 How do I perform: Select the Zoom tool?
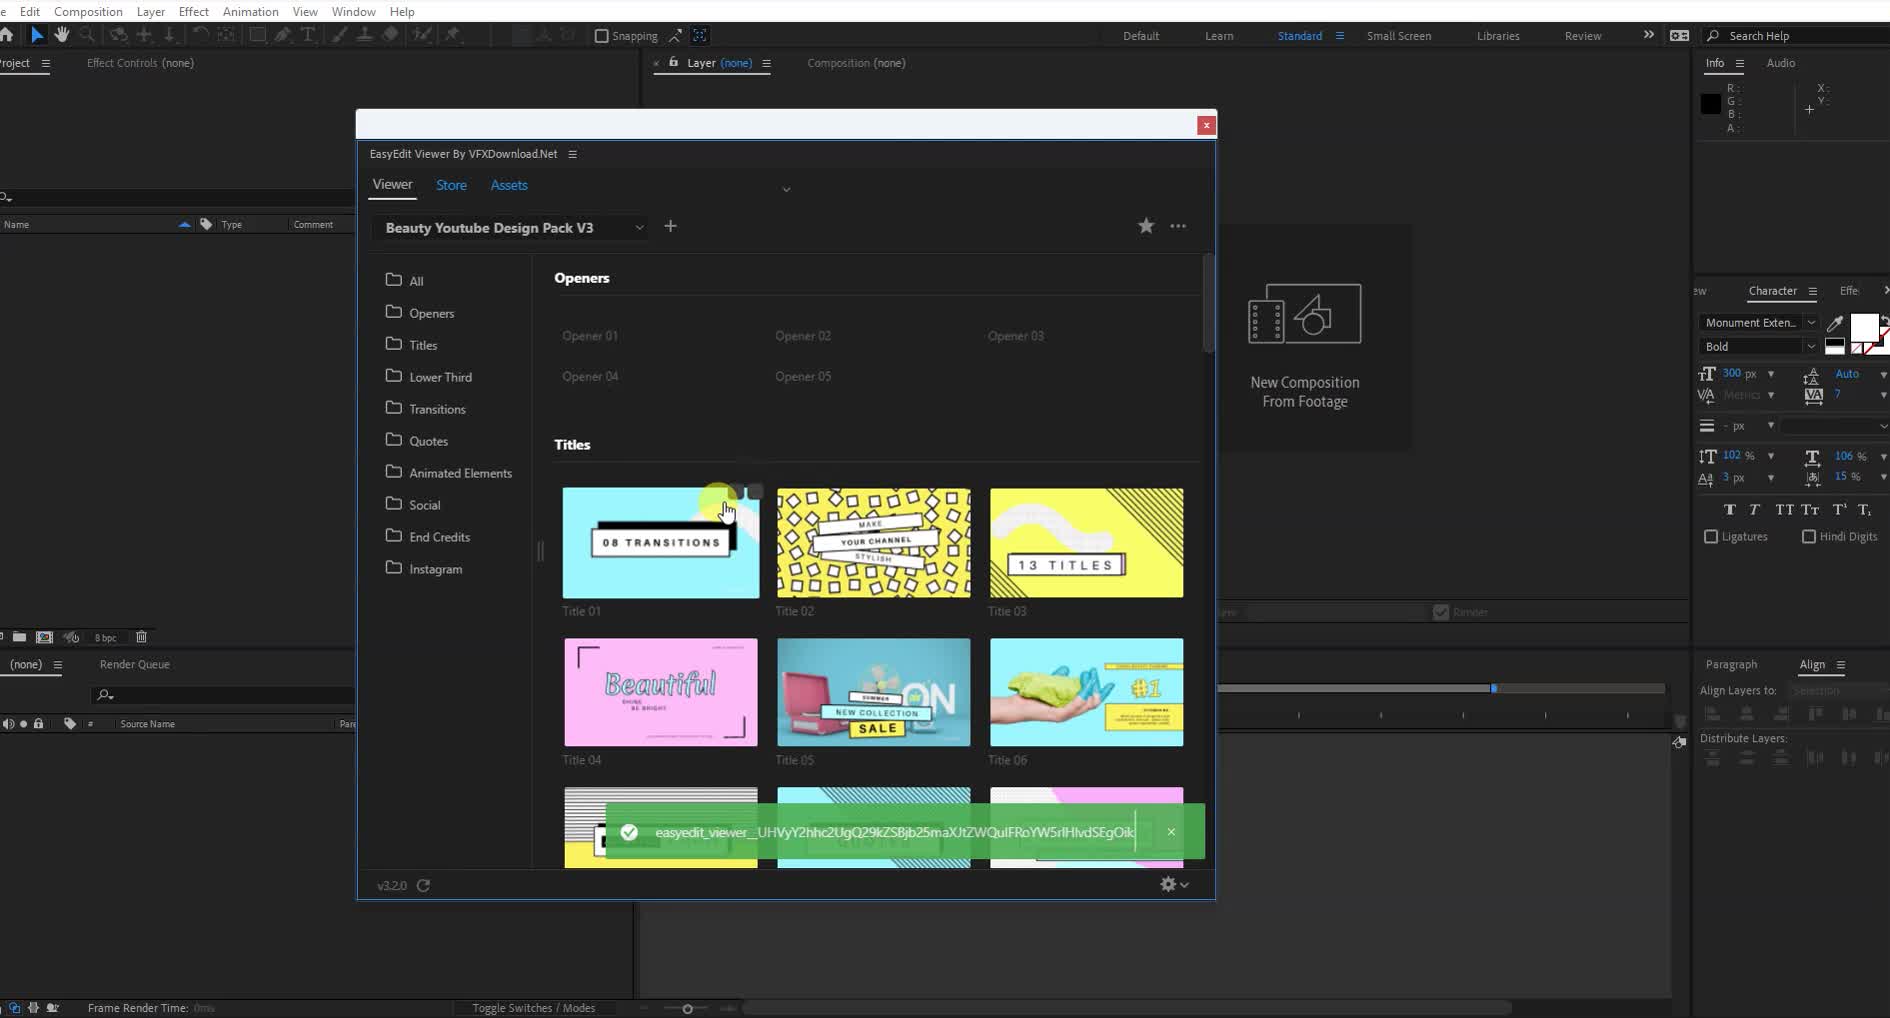(87, 35)
